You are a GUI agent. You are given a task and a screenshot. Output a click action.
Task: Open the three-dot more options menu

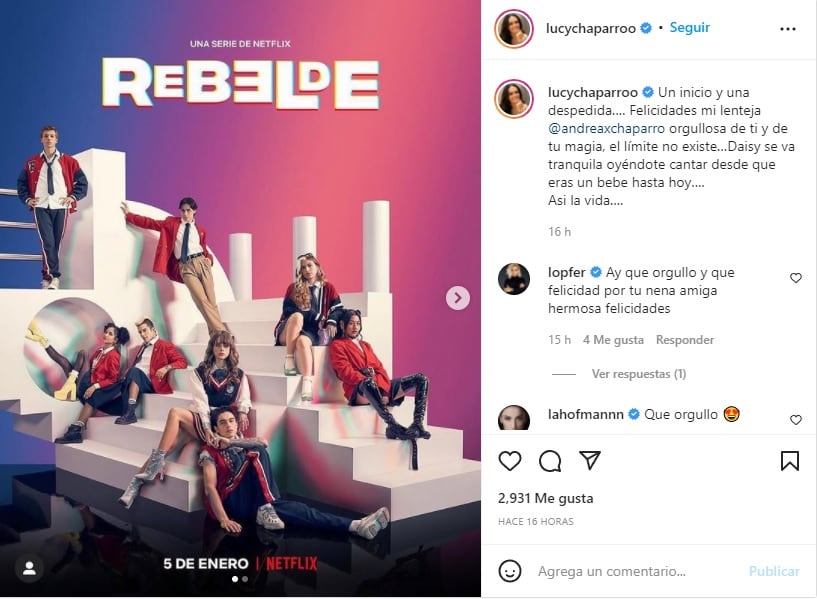(787, 29)
